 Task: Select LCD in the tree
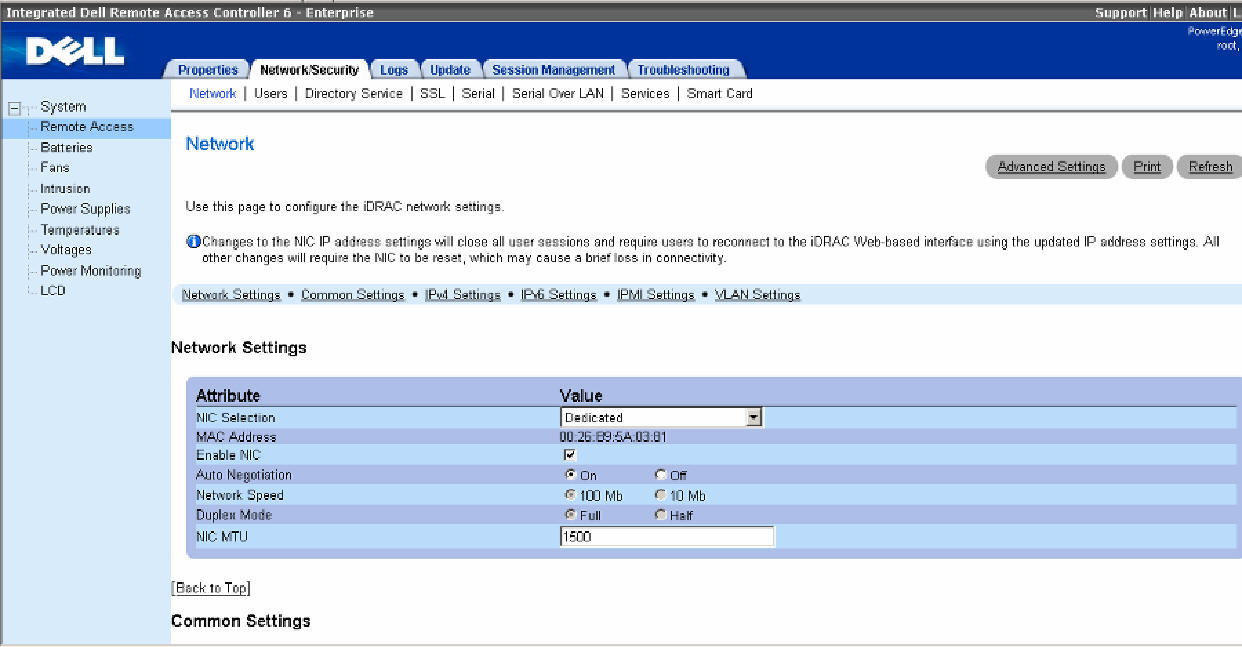tap(53, 291)
